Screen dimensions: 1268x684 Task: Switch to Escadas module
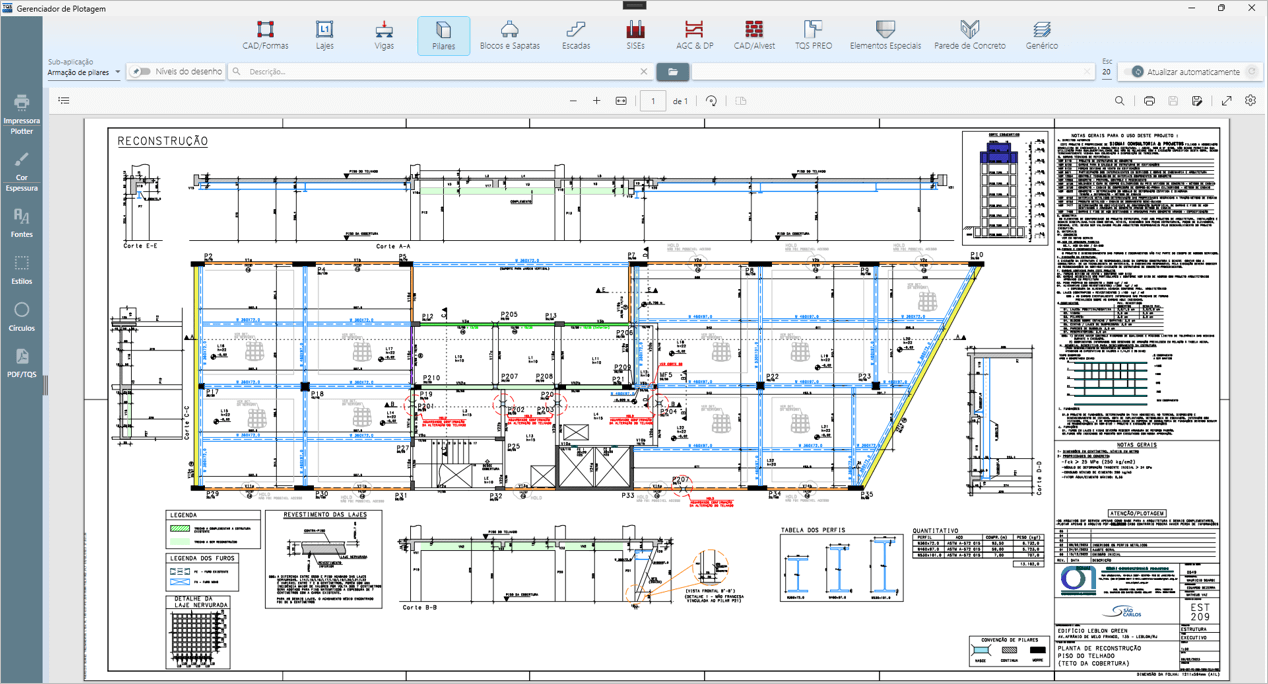pyautogui.click(x=576, y=35)
